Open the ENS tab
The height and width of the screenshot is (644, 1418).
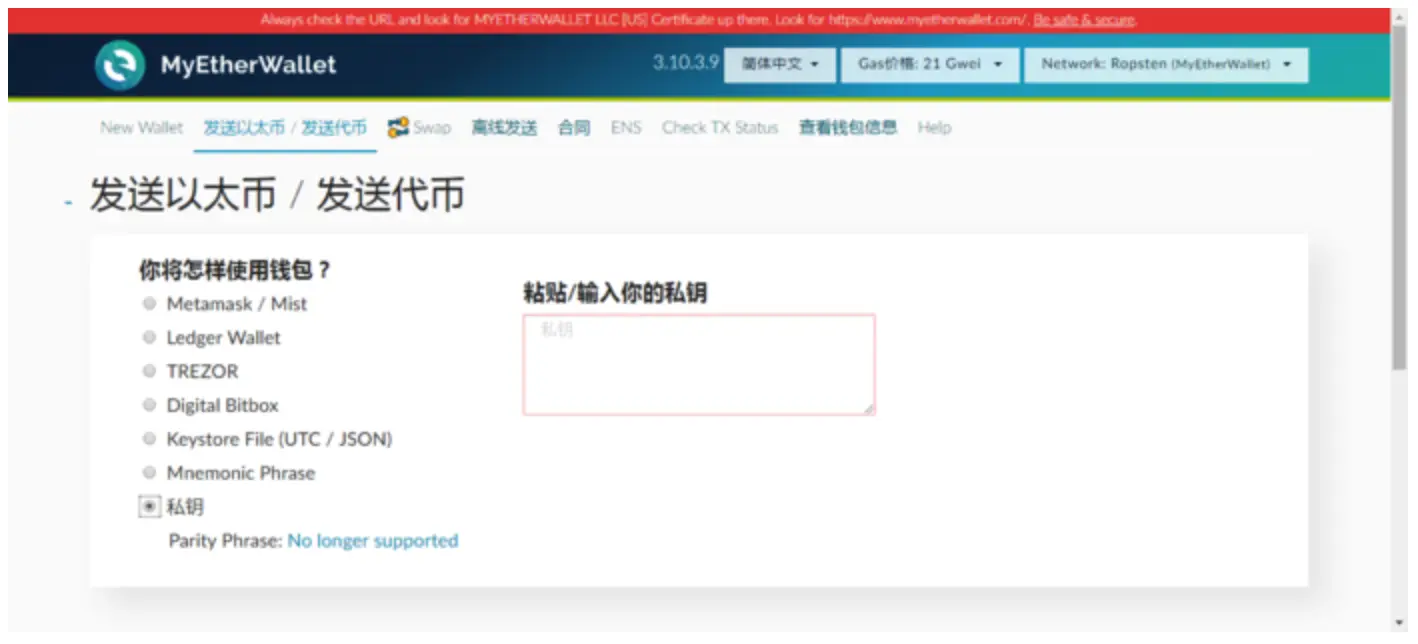coord(626,128)
